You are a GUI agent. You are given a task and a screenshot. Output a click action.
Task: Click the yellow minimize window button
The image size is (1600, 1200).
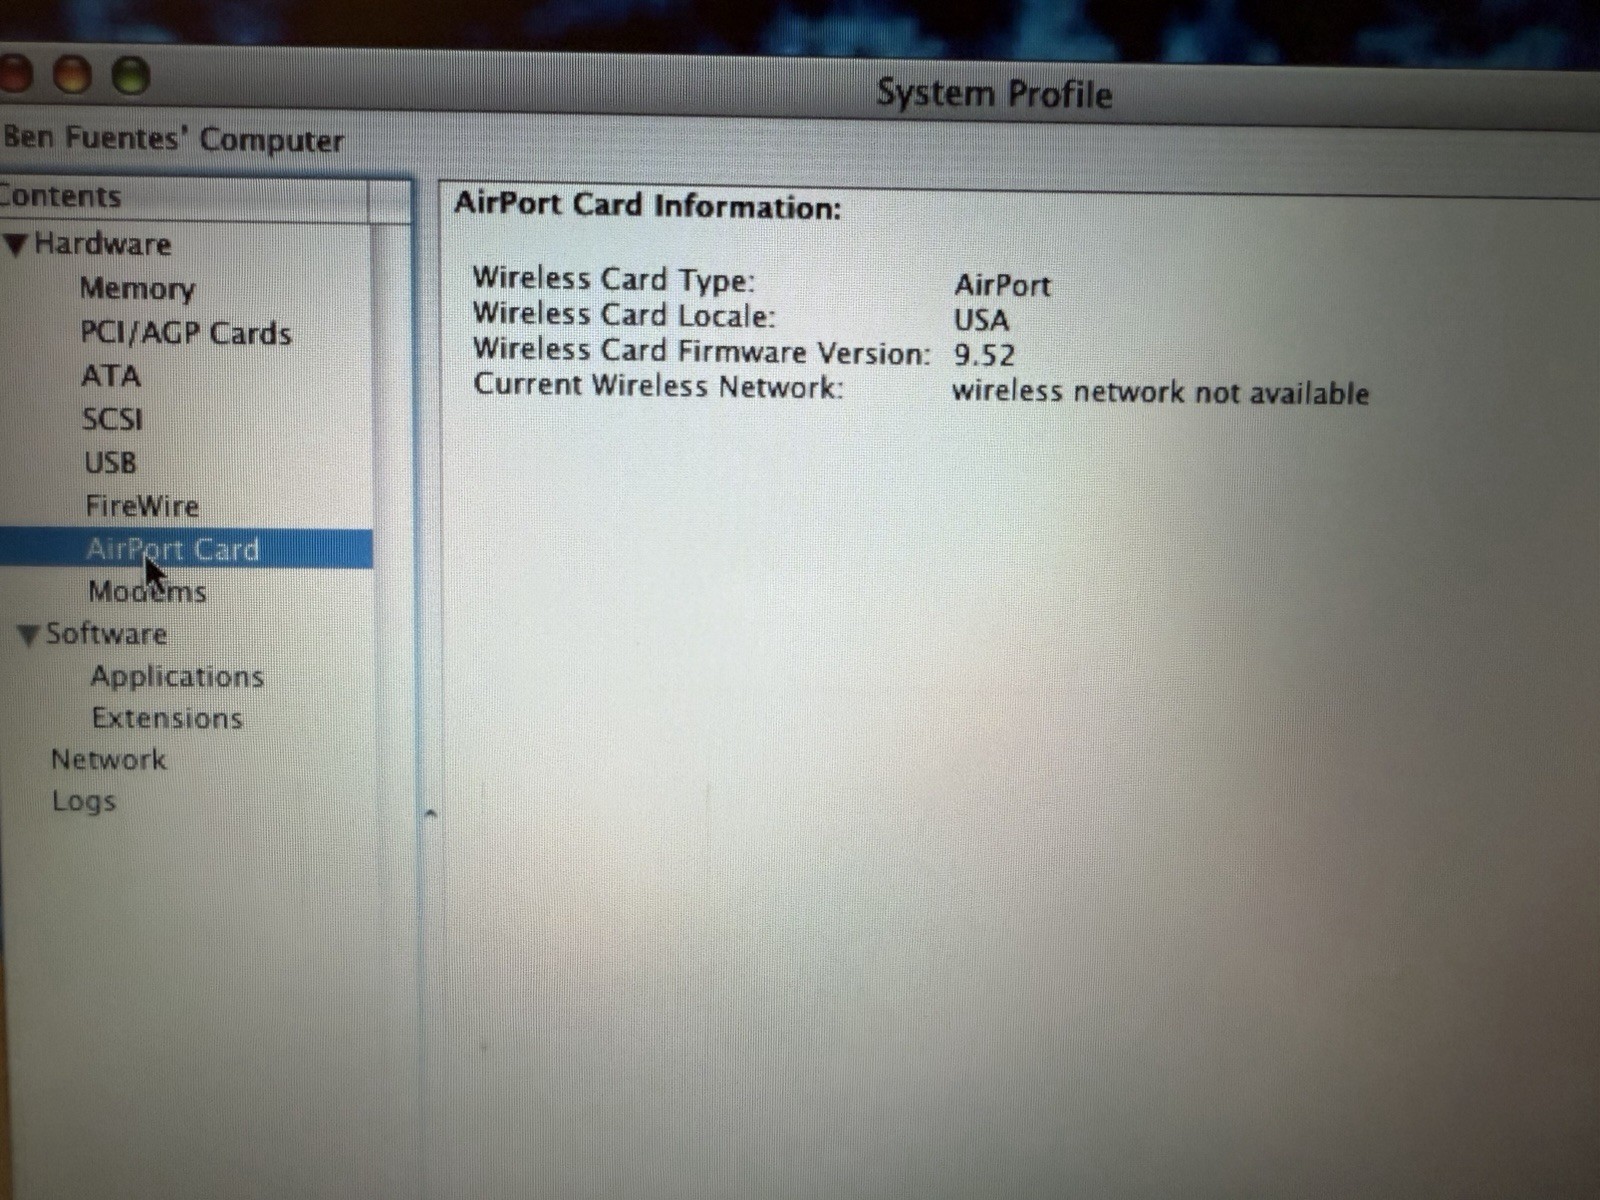click(x=72, y=75)
